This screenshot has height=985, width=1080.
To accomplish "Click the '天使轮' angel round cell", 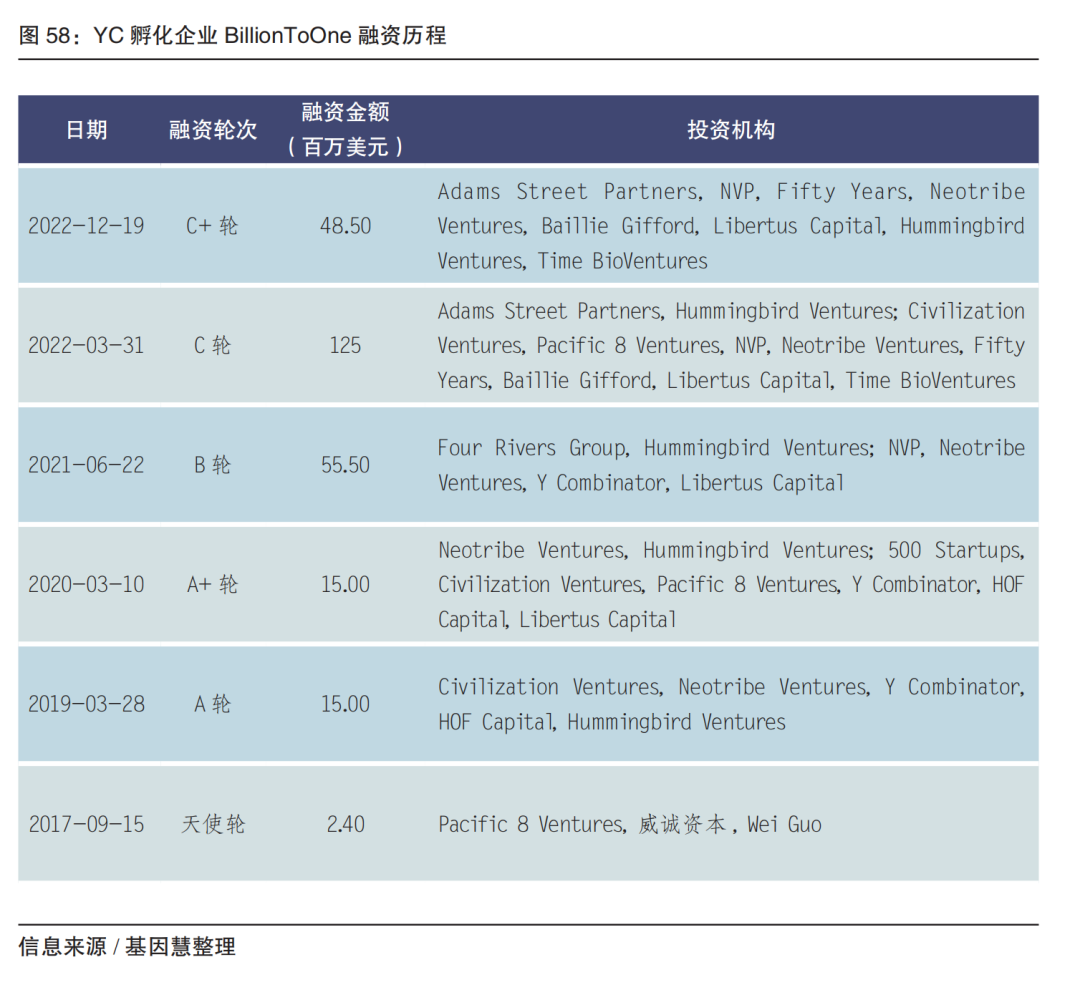I will pos(212,825).
